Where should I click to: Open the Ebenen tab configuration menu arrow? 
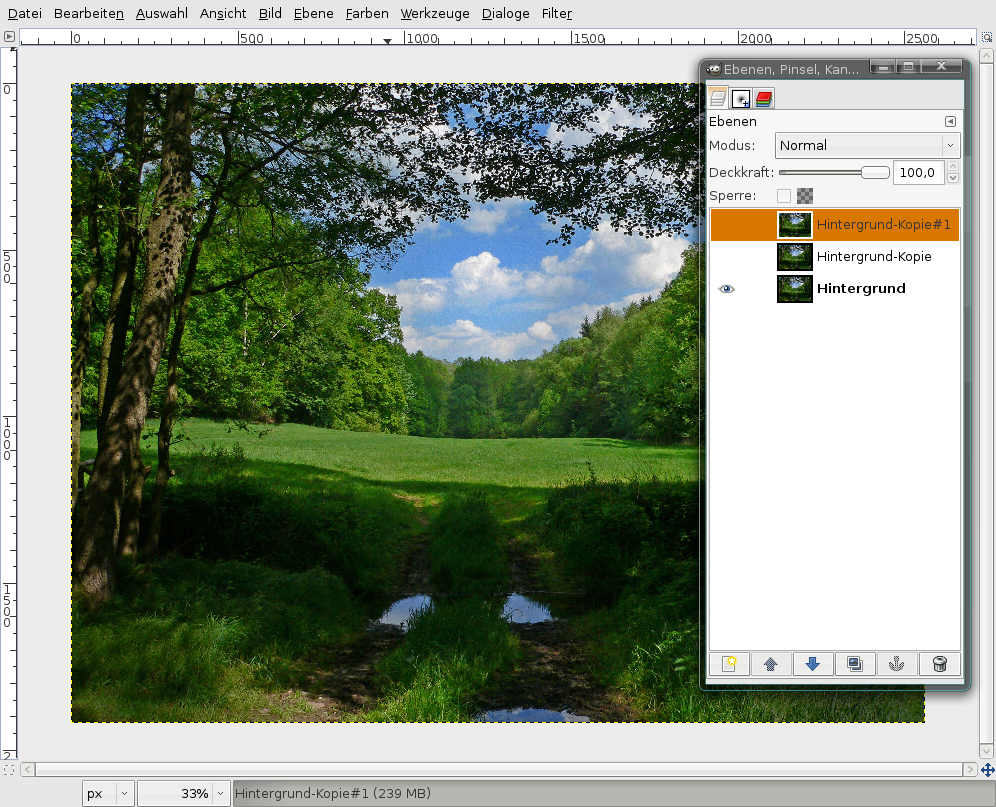pos(950,121)
